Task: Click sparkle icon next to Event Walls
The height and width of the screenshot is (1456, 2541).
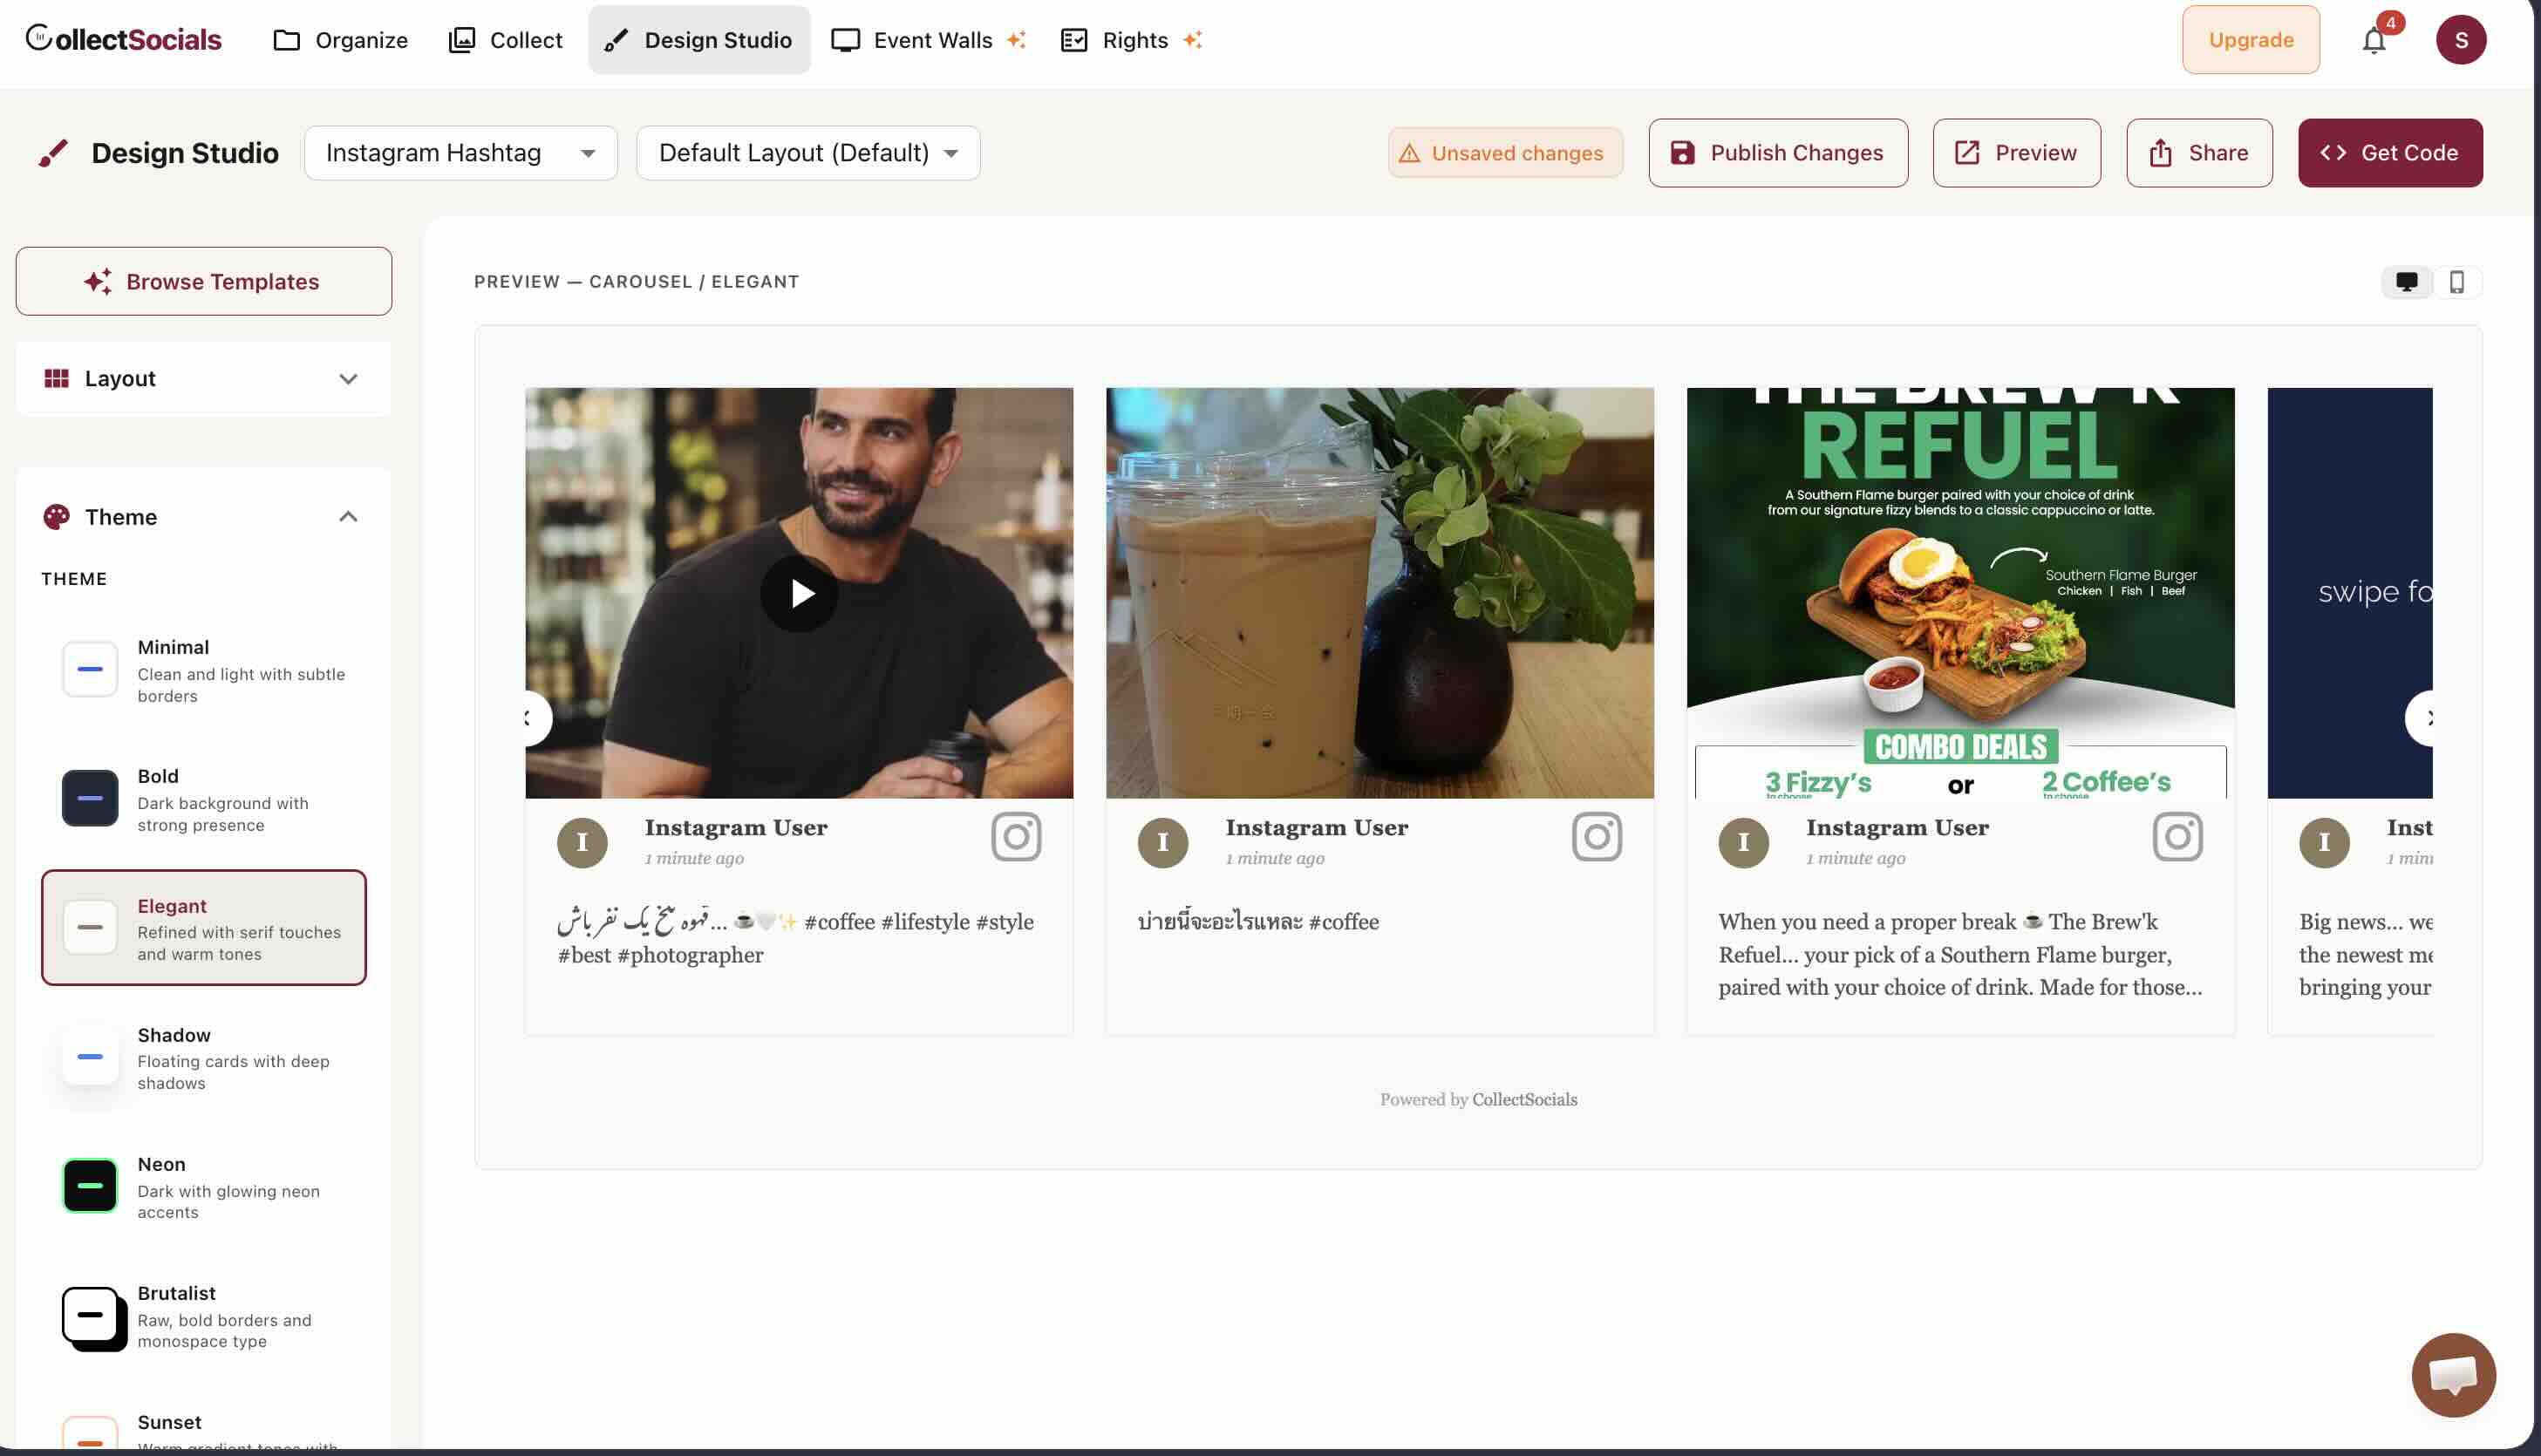Action: 1016,40
